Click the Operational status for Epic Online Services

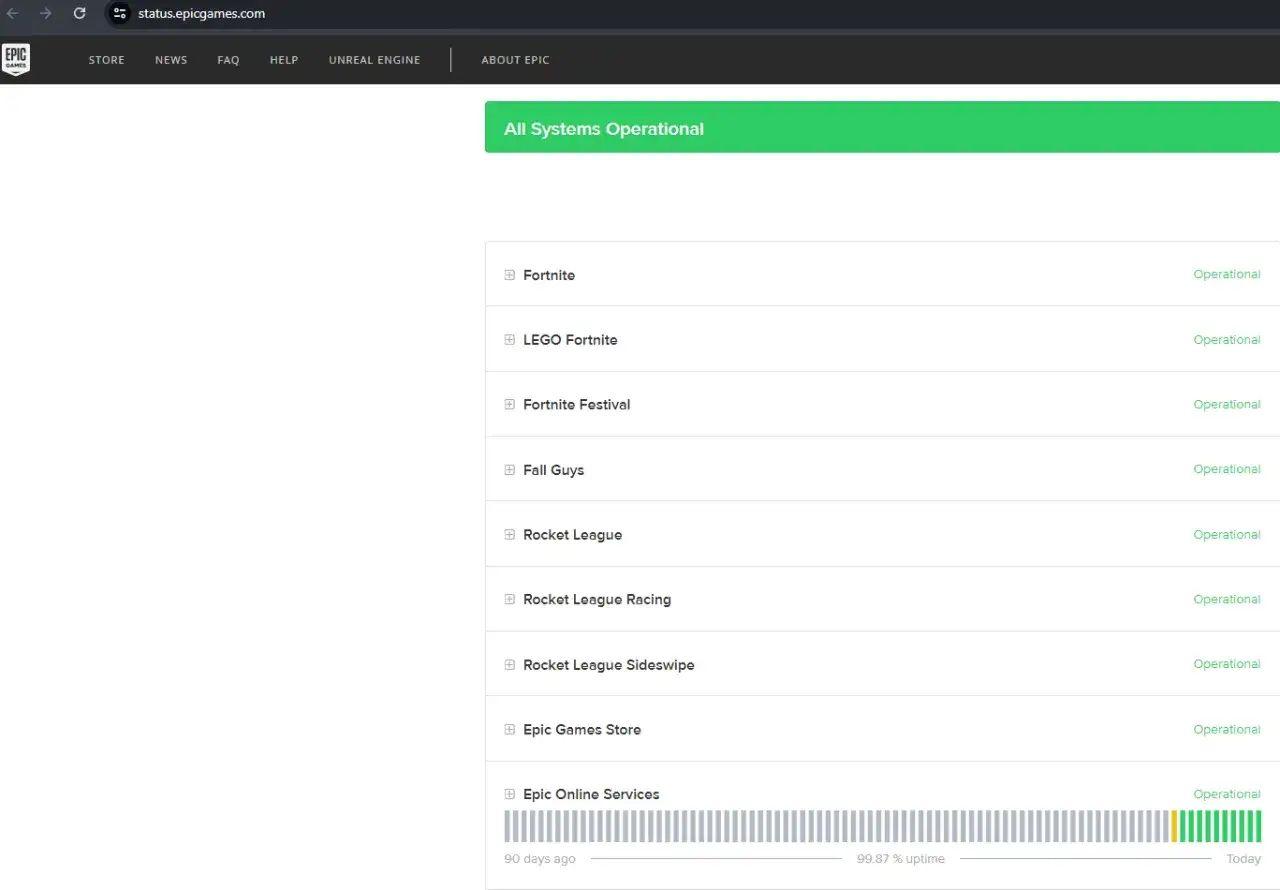point(1227,794)
